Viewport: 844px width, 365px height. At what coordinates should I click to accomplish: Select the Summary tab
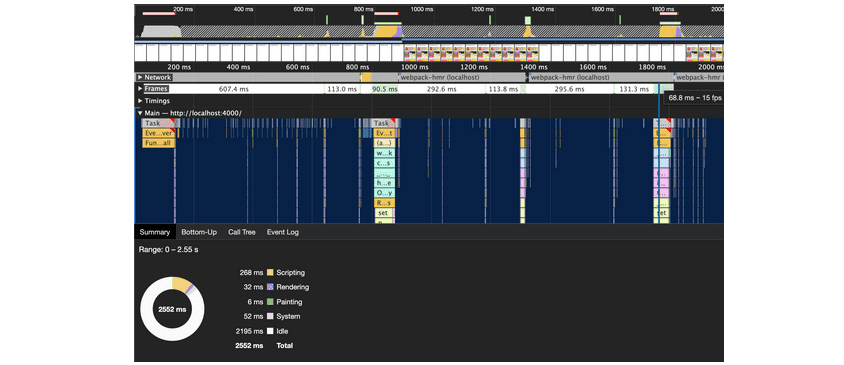[154, 232]
